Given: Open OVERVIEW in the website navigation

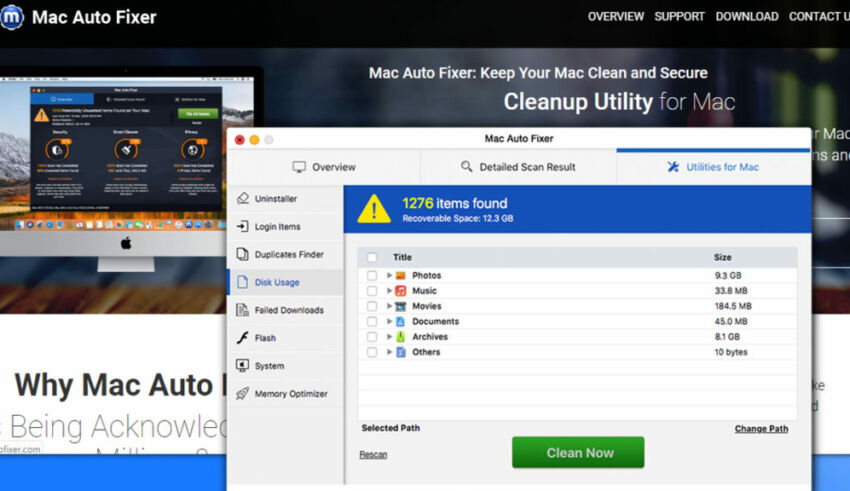Looking at the screenshot, I should [x=616, y=17].
